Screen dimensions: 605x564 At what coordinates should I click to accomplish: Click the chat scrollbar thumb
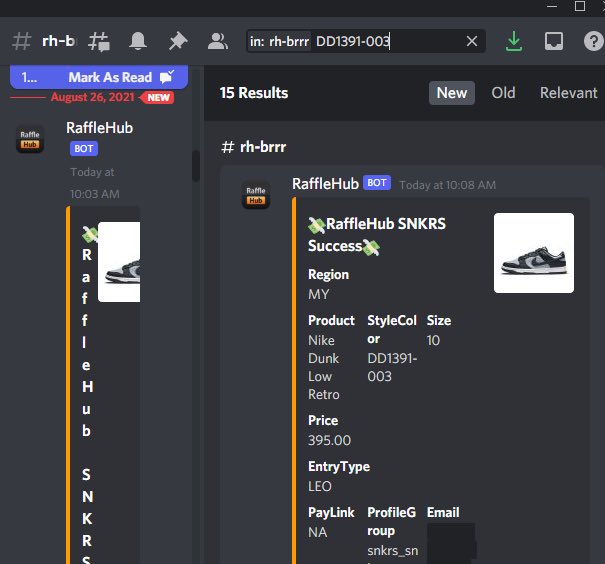pyautogui.click(x=196, y=166)
